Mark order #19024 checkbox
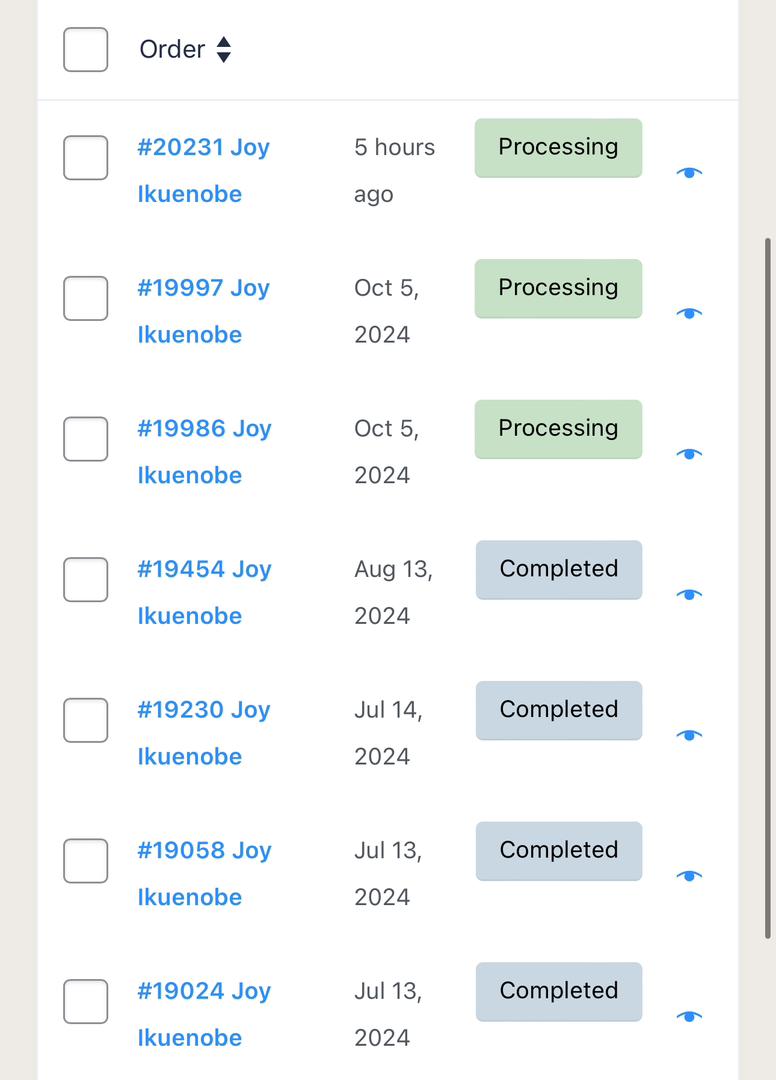Viewport: 776px width, 1080px height. tap(86, 1002)
